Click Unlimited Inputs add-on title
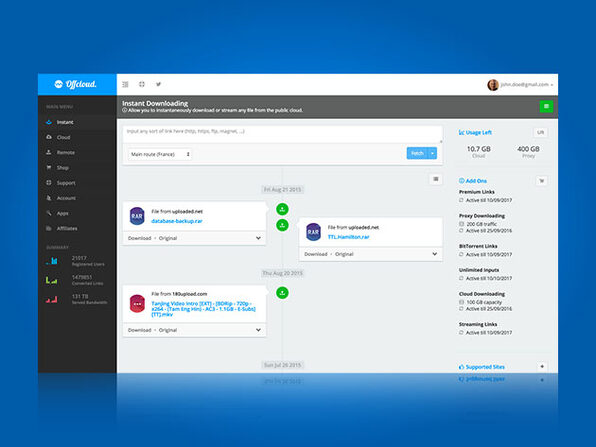 [x=479, y=270]
